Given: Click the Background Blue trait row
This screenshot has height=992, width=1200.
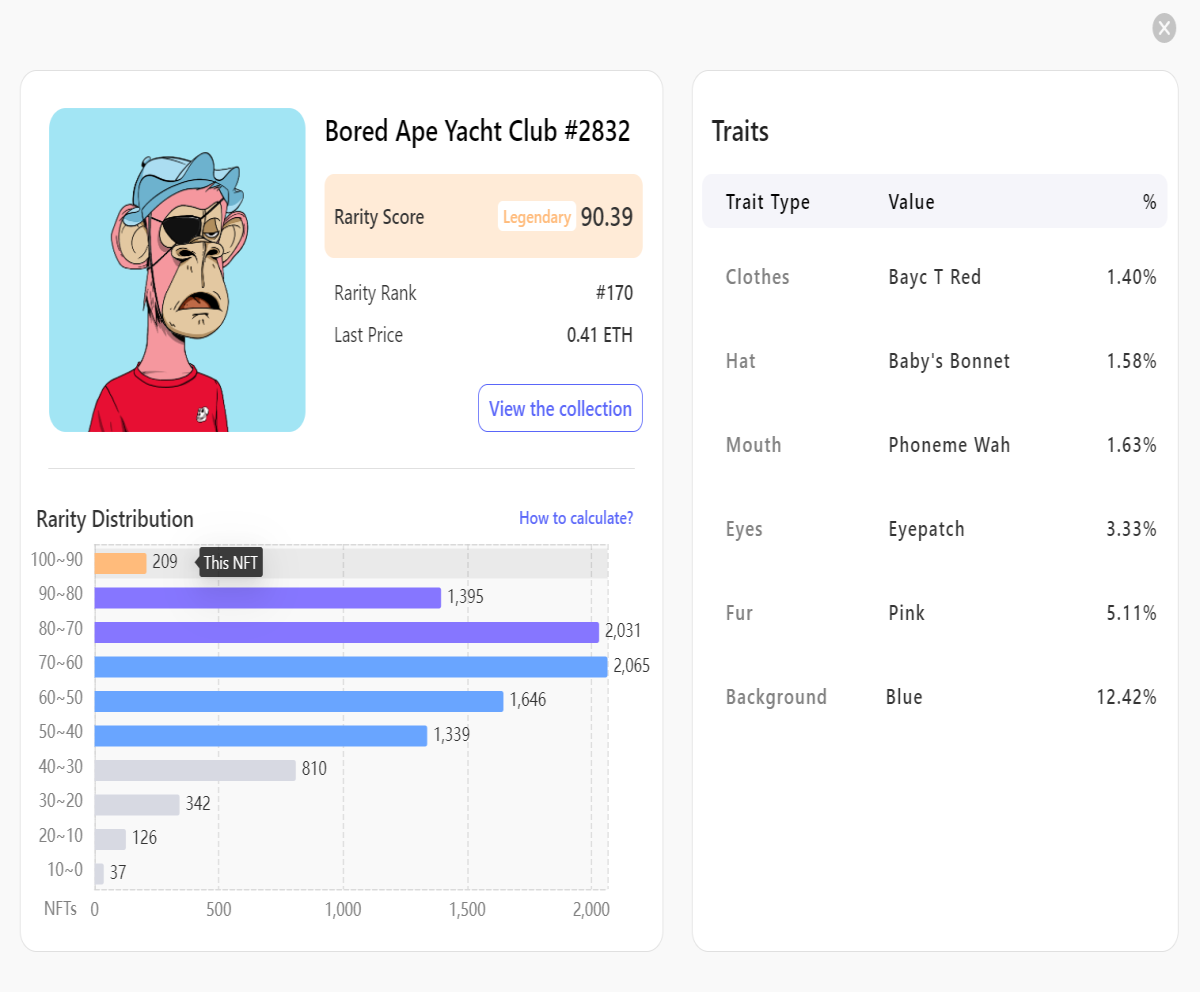Looking at the screenshot, I should [935, 697].
